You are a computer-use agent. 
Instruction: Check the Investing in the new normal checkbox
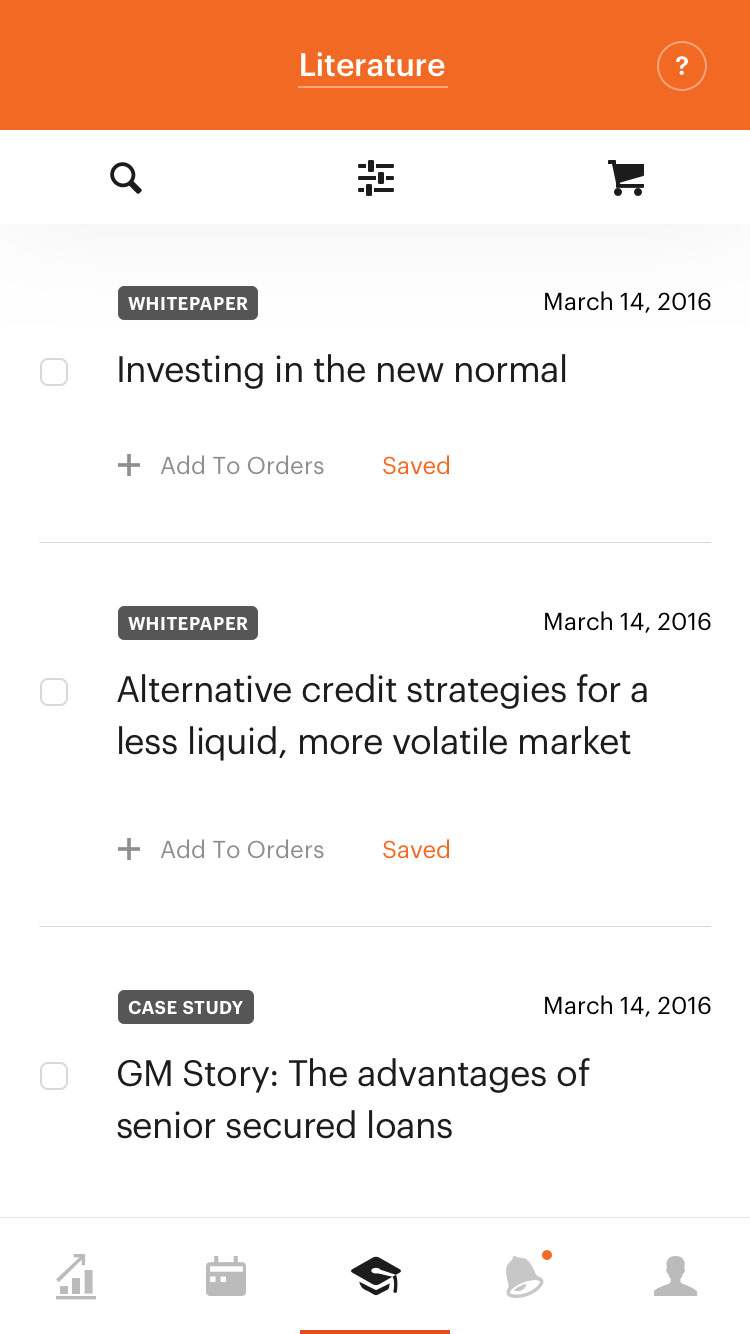(54, 372)
